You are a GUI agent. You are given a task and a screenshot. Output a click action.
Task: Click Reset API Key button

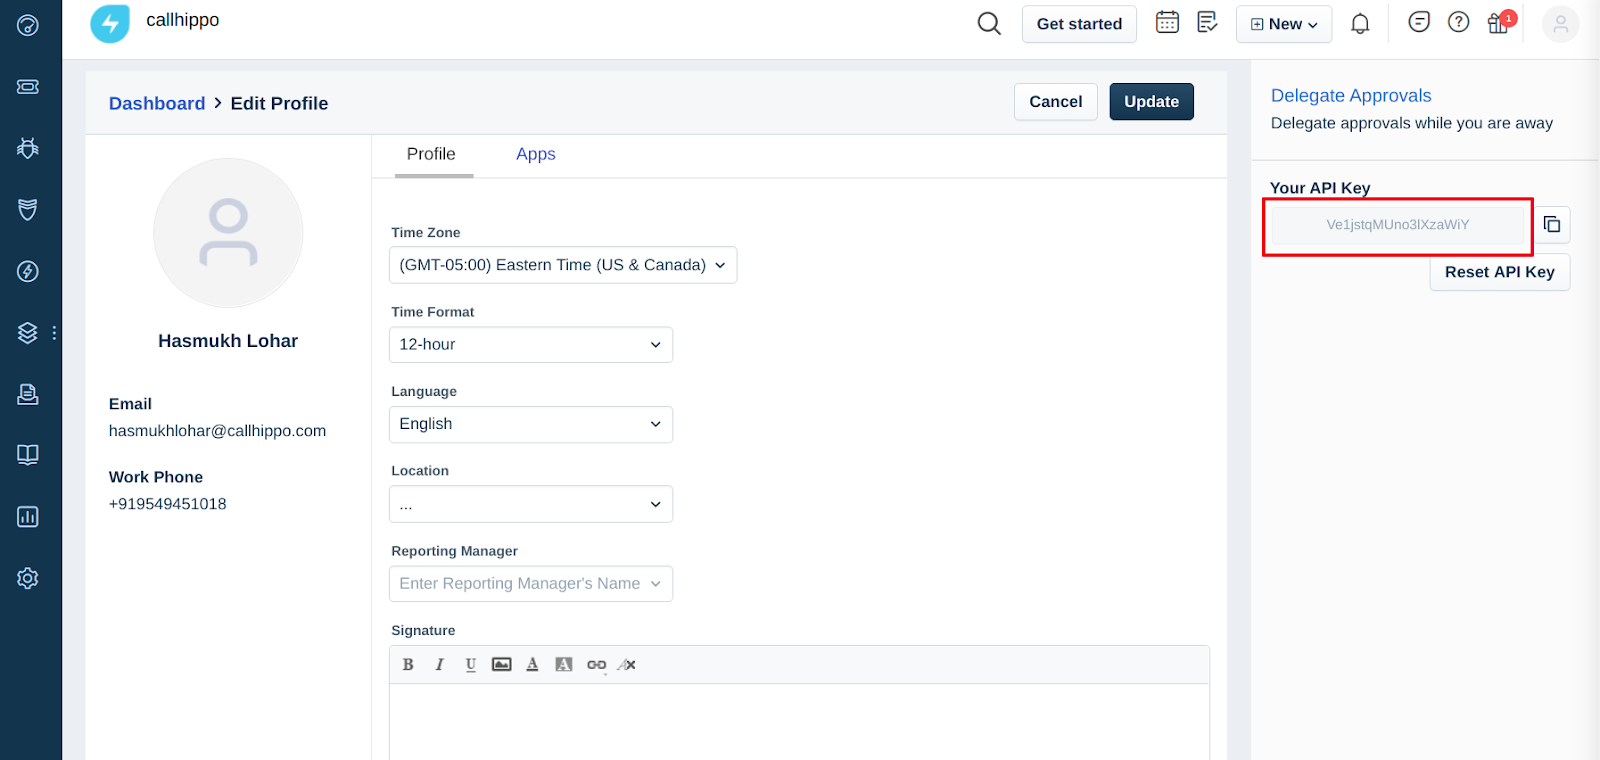click(x=1500, y=272)
